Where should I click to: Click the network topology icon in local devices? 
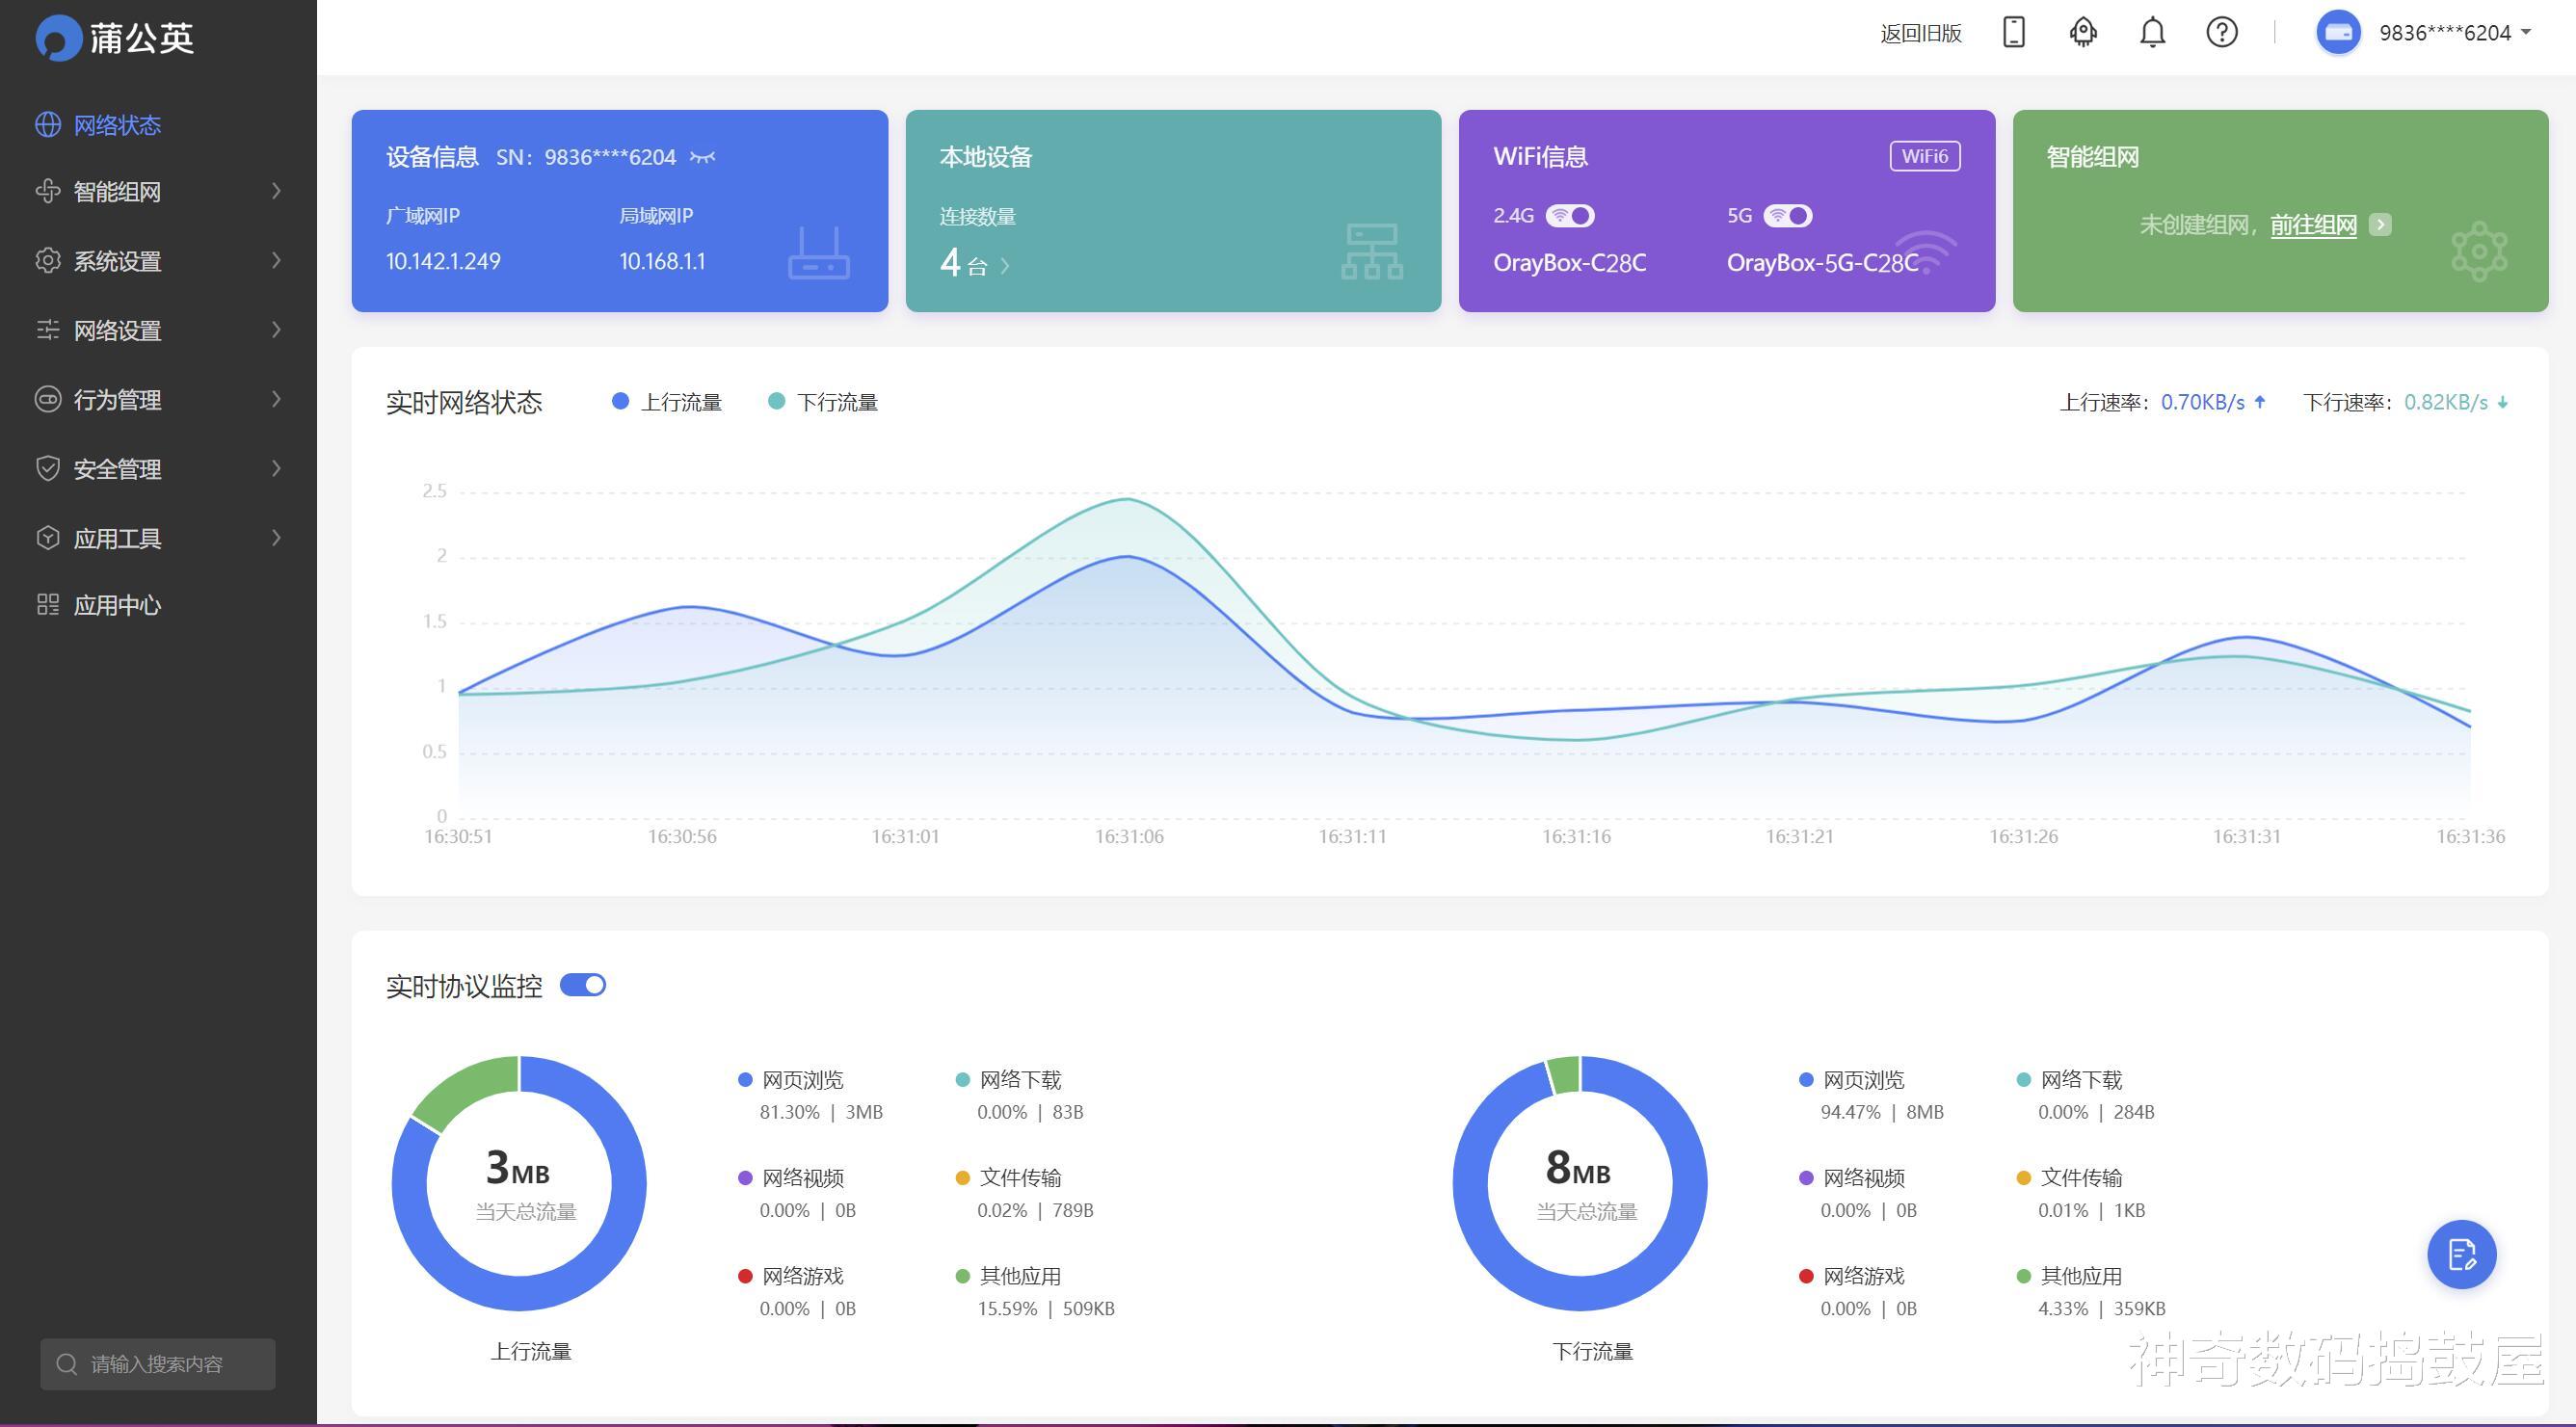click(x=1372, y=251)
